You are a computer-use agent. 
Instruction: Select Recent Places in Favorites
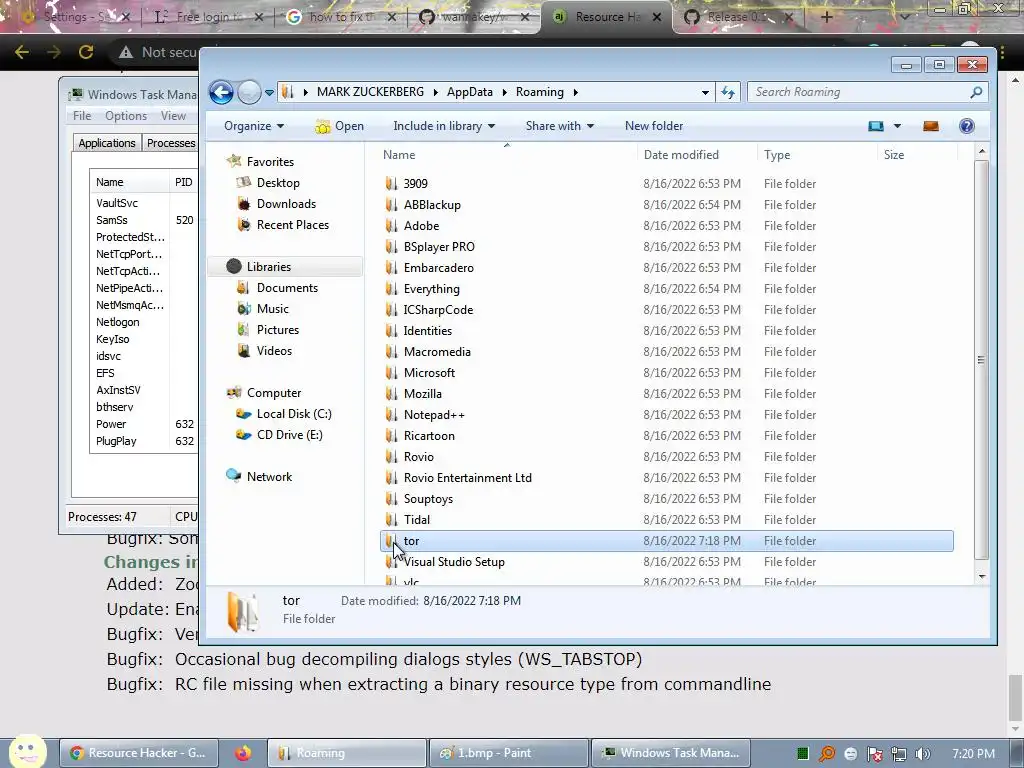293,225
